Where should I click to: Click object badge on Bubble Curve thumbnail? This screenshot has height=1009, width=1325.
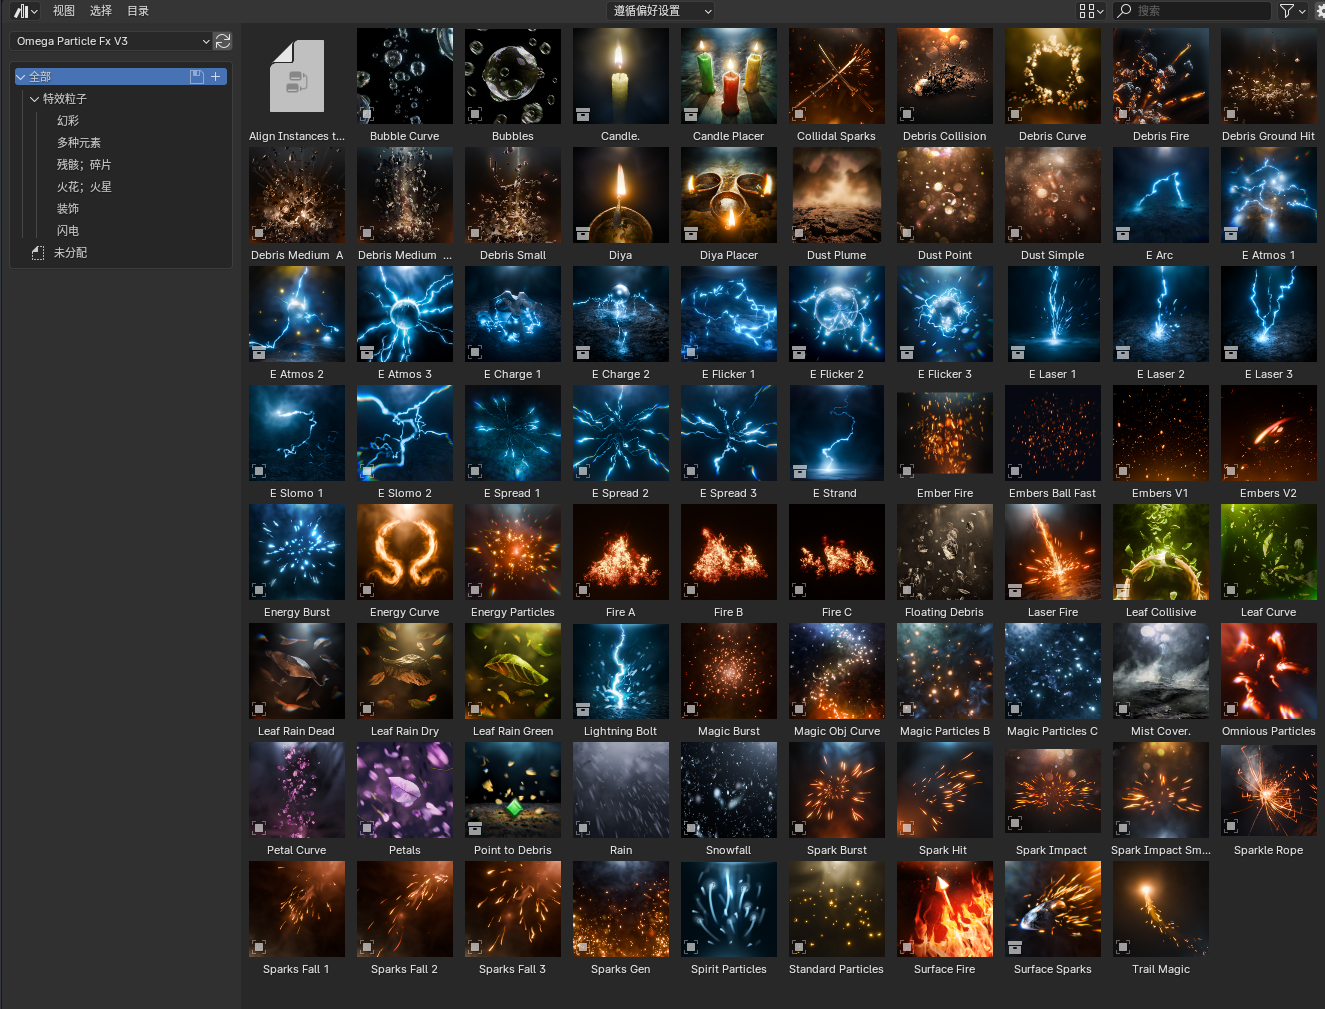(x=367, y=114)
